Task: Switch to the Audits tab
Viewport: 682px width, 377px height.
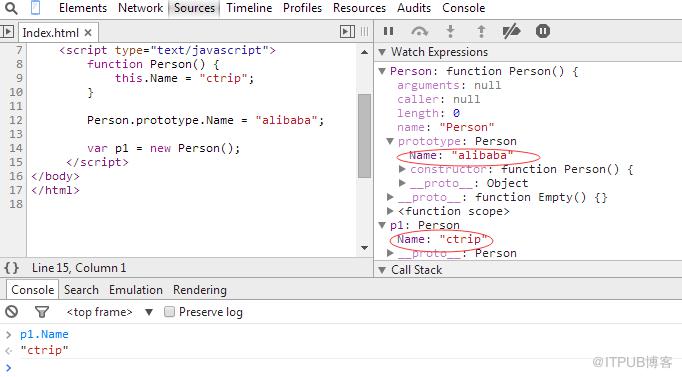Action: 414,8
